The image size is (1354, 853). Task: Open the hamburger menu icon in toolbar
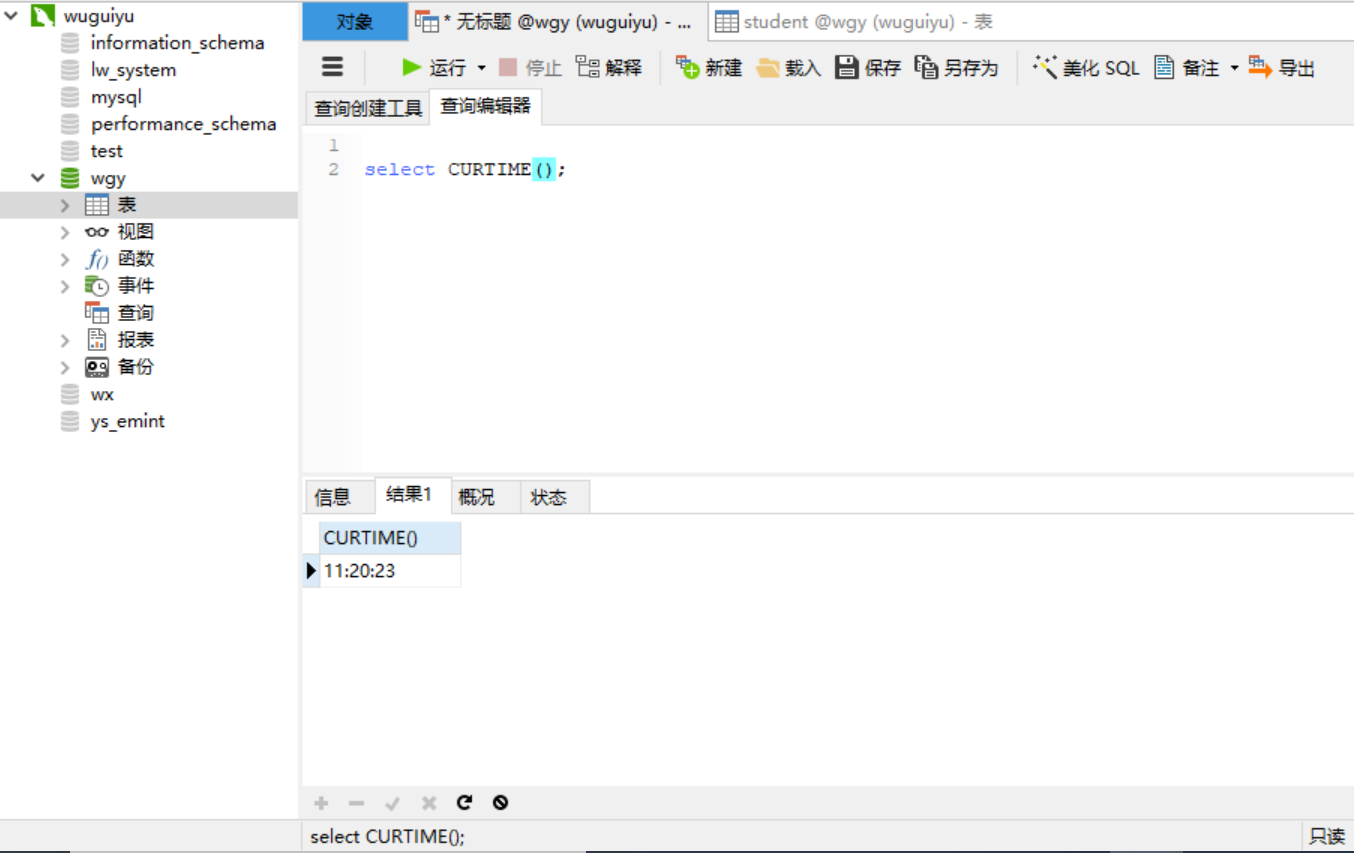(332, 67)
